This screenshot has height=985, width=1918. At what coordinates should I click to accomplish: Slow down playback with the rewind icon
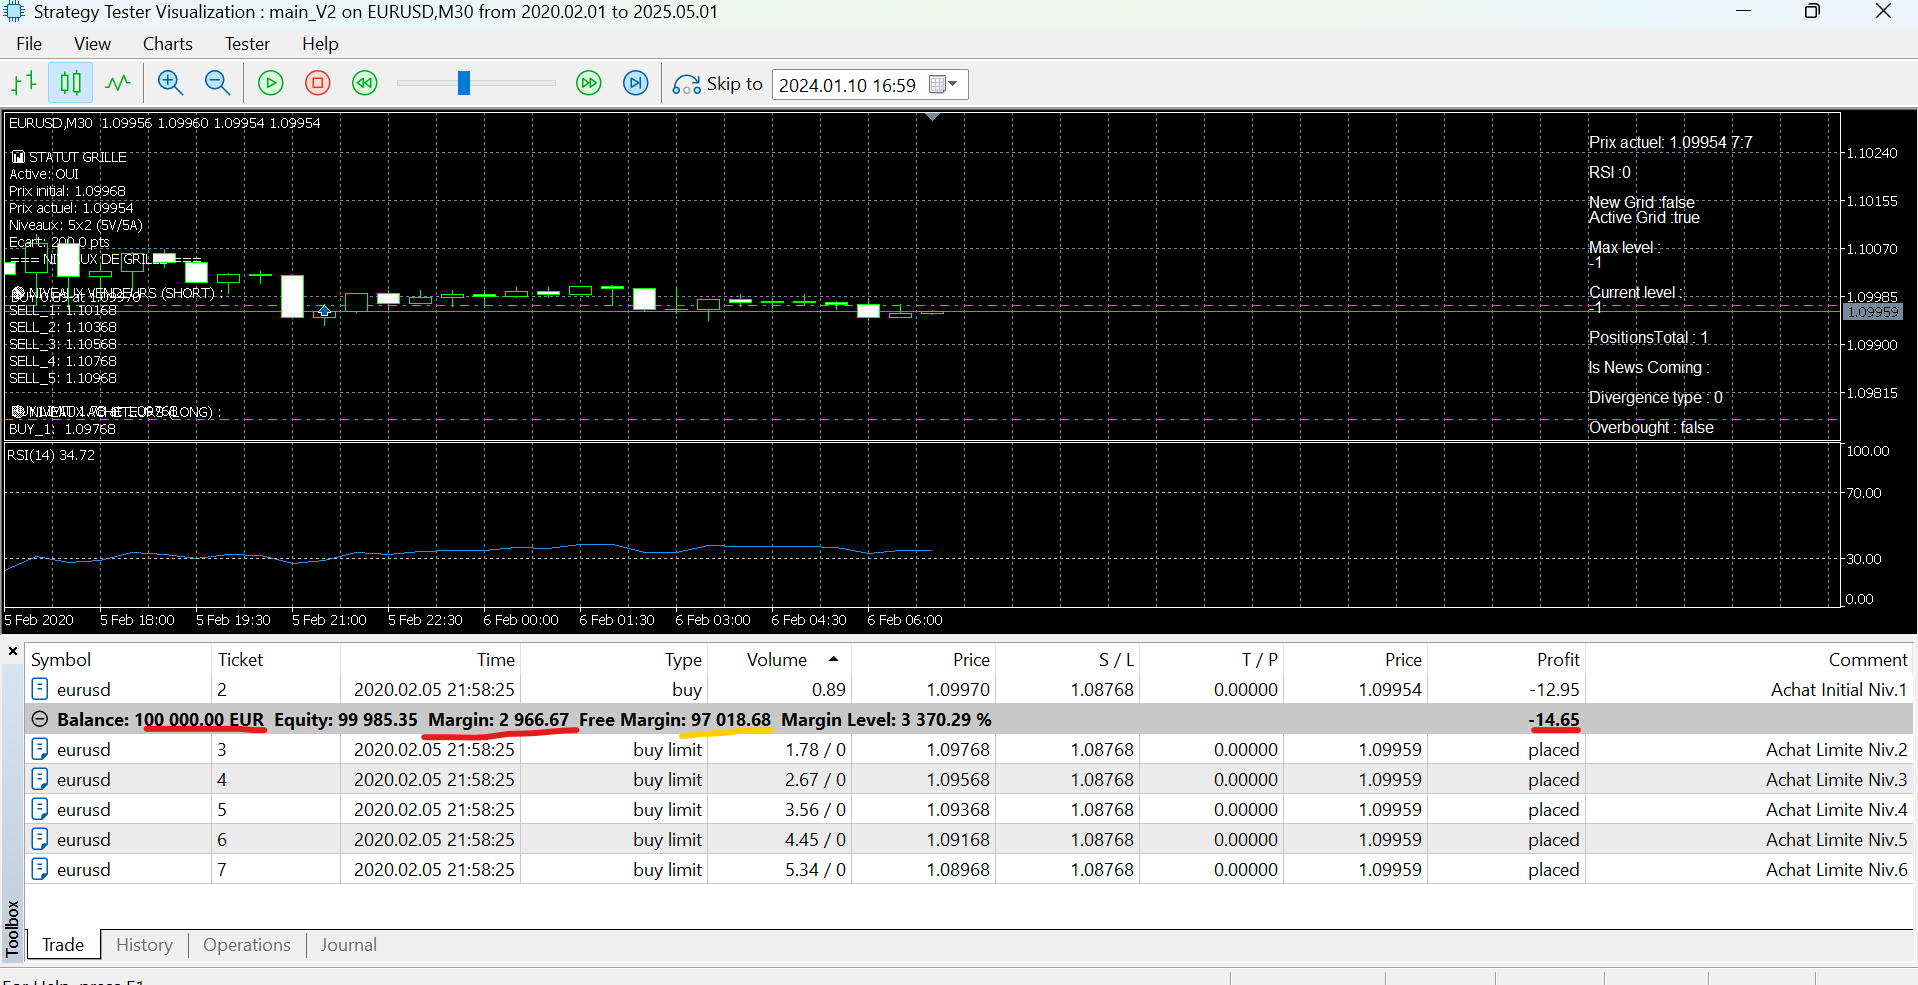point(365,83)
